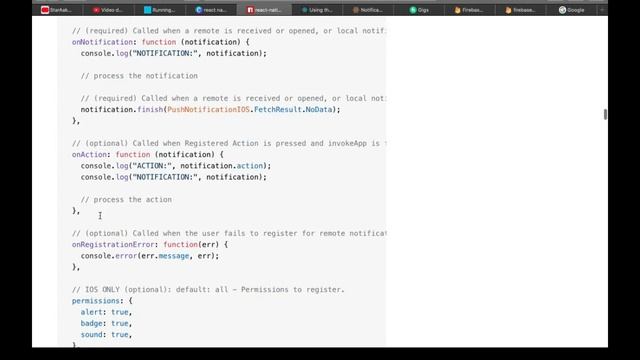Click 'permissions' key in the code
The height and width of the screenshot is (360, 640).
pyautogui.click(x=96, y=301)
